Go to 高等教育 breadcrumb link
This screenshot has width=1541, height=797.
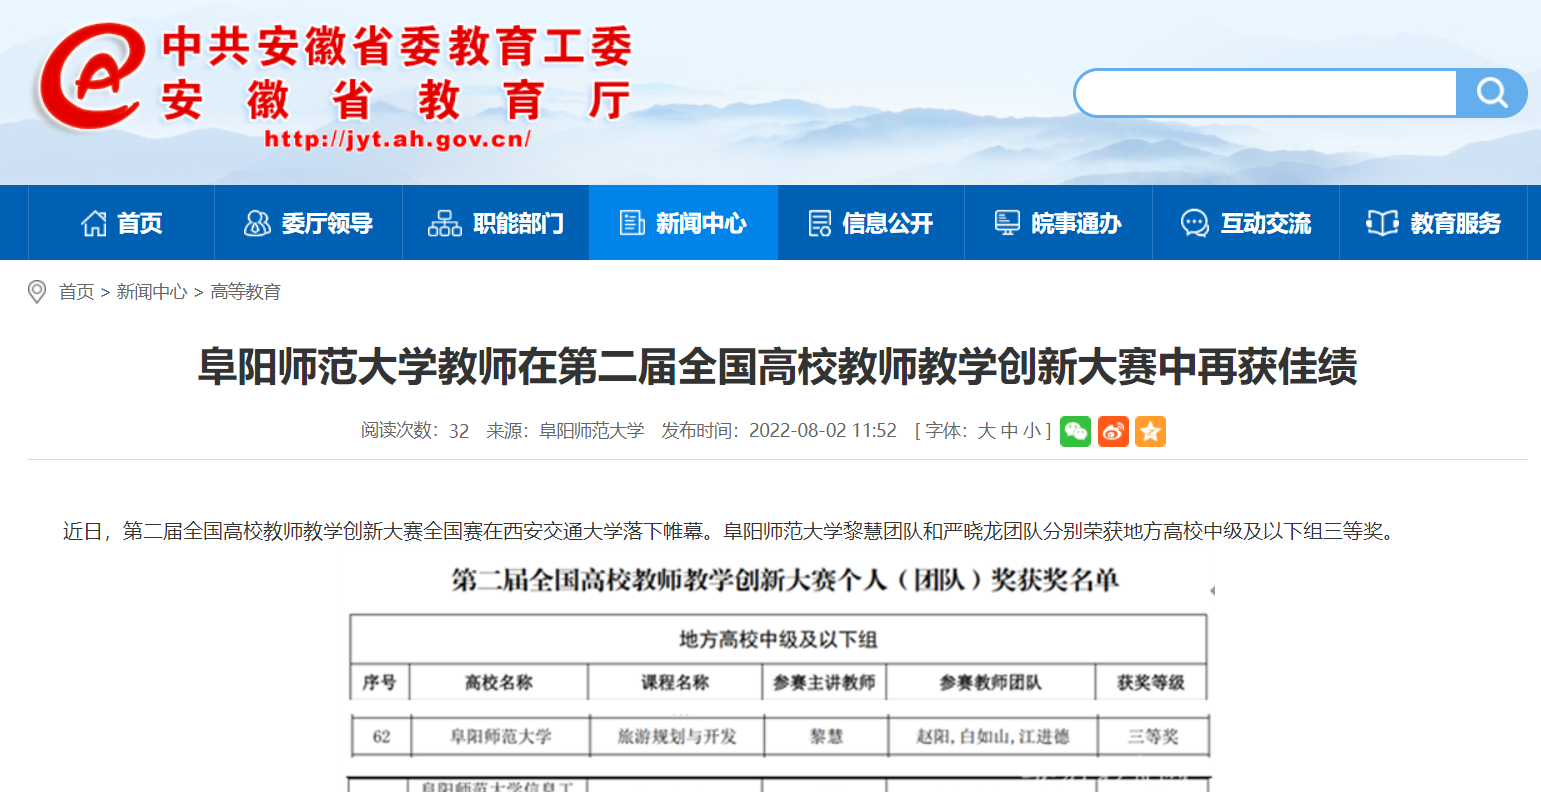tap(246, 292)
